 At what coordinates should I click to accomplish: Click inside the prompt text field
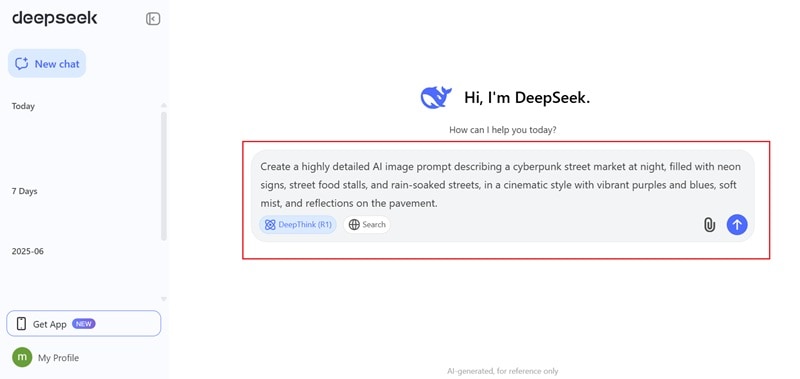501,185
